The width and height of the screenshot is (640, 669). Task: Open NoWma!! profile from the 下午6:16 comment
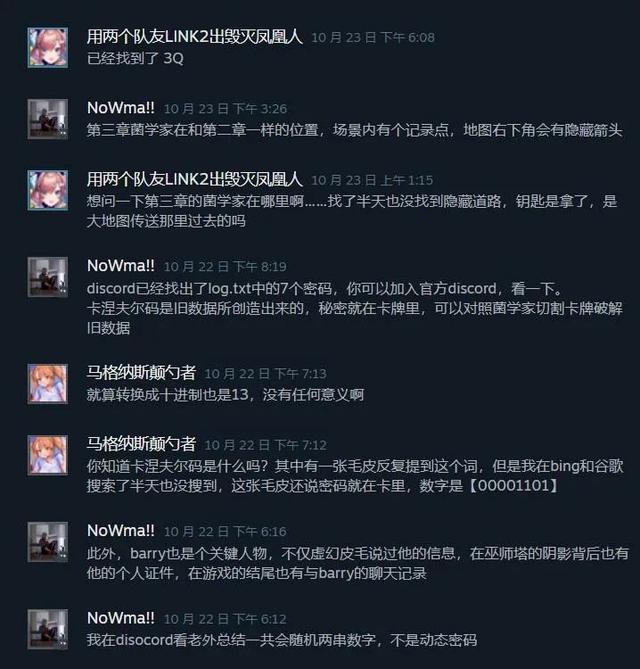pos(121,531)
